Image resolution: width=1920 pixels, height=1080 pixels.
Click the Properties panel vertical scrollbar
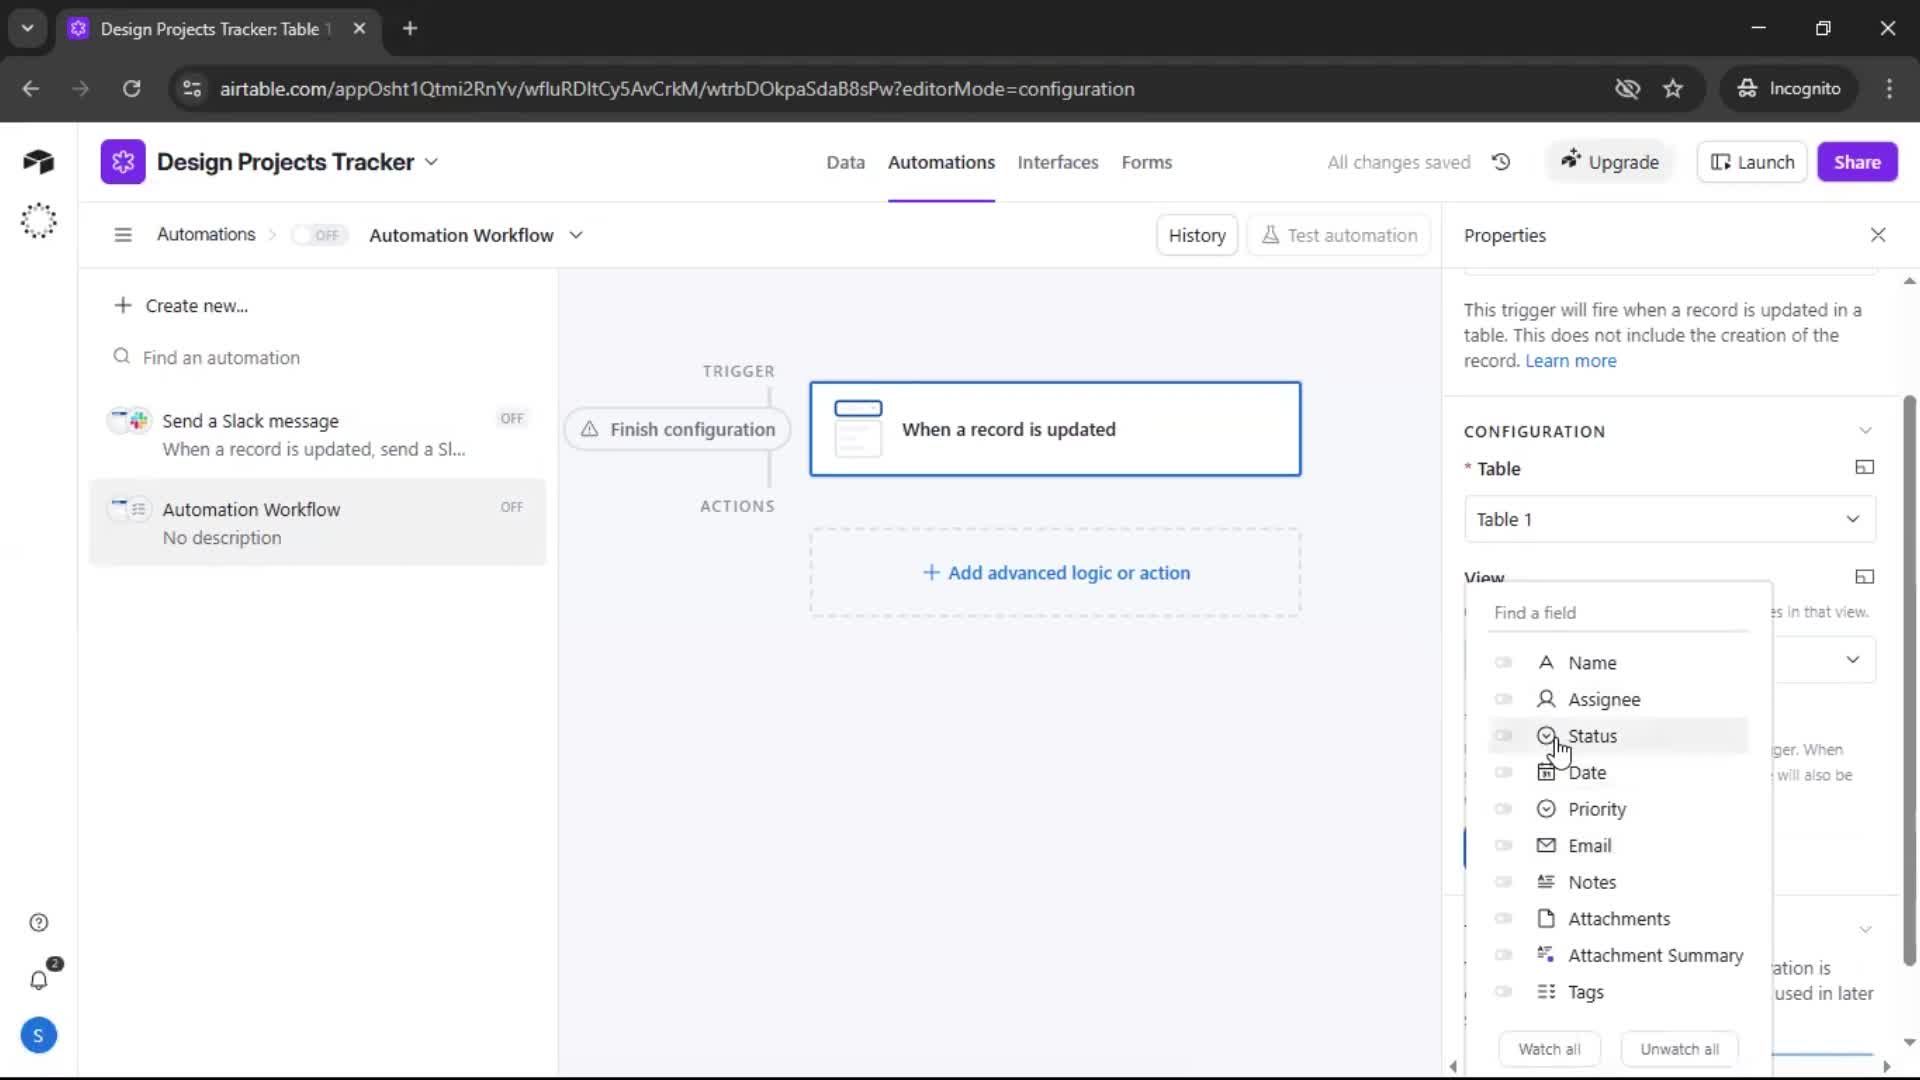point(1909,680)
